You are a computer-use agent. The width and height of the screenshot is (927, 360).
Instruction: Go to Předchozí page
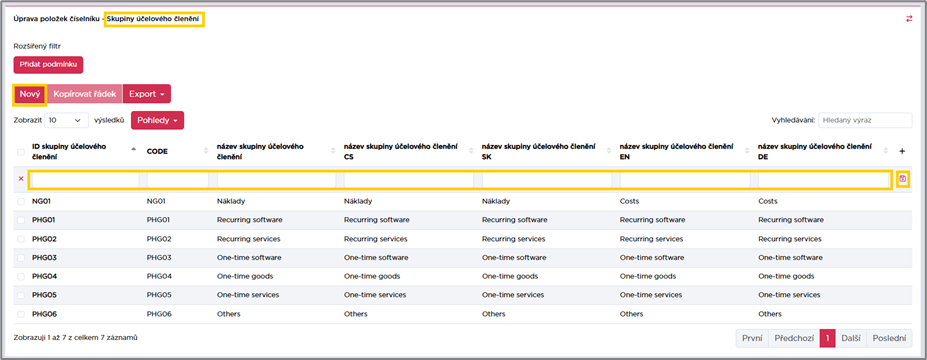tap(794, 339)
